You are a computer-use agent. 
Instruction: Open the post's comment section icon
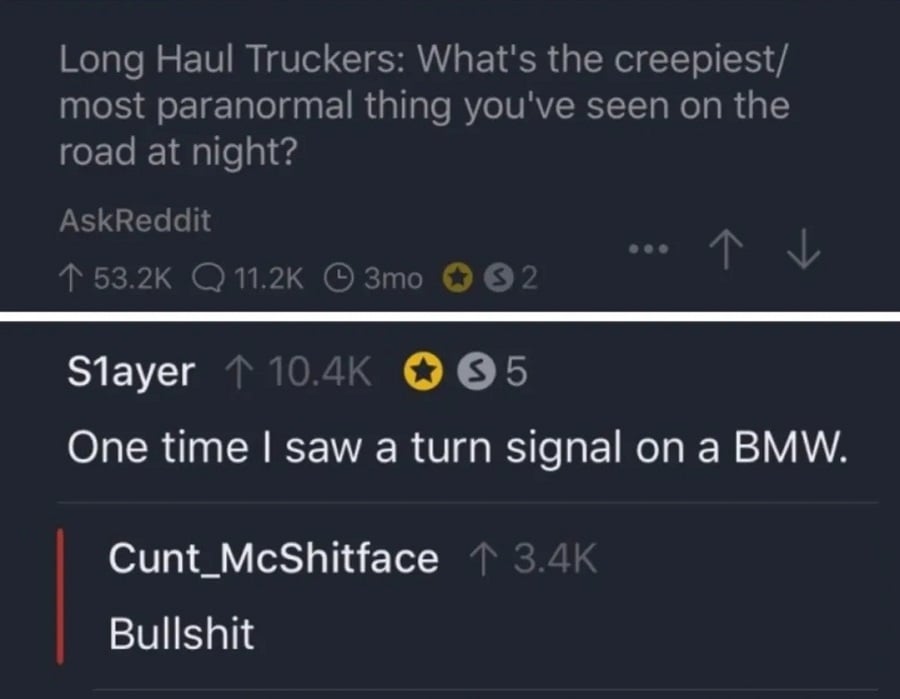208,278
